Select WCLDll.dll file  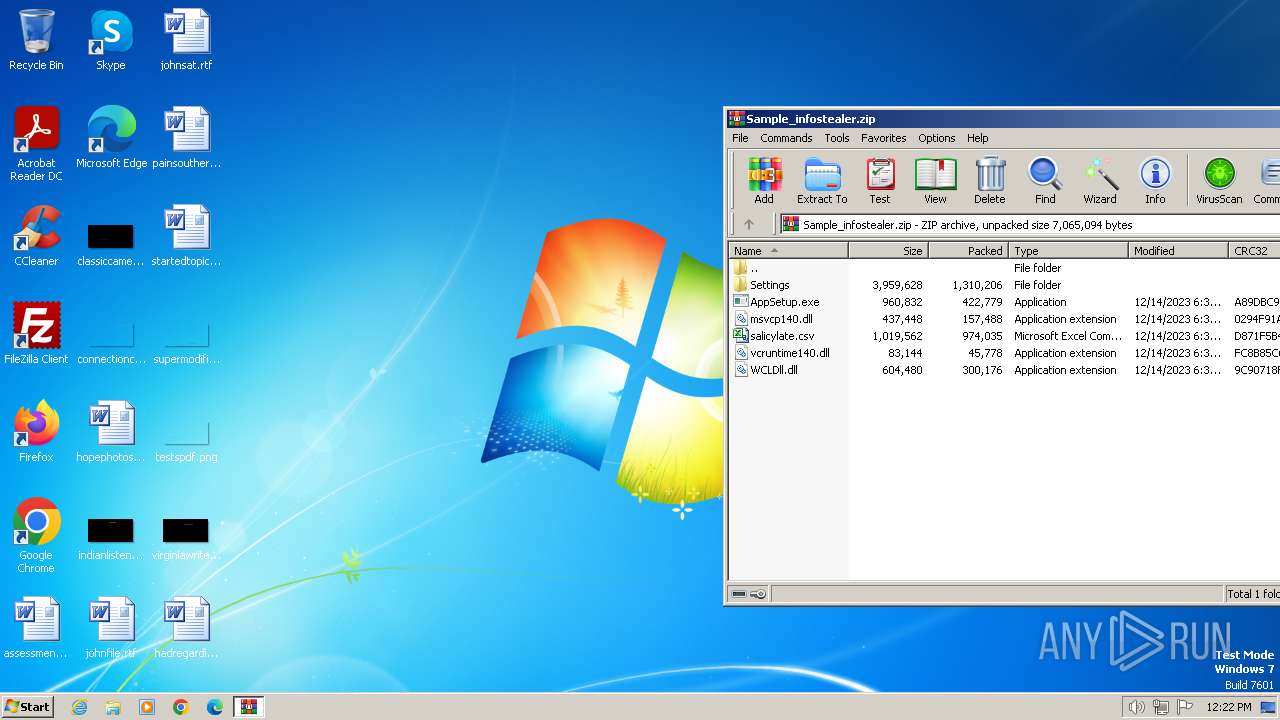1004,370
